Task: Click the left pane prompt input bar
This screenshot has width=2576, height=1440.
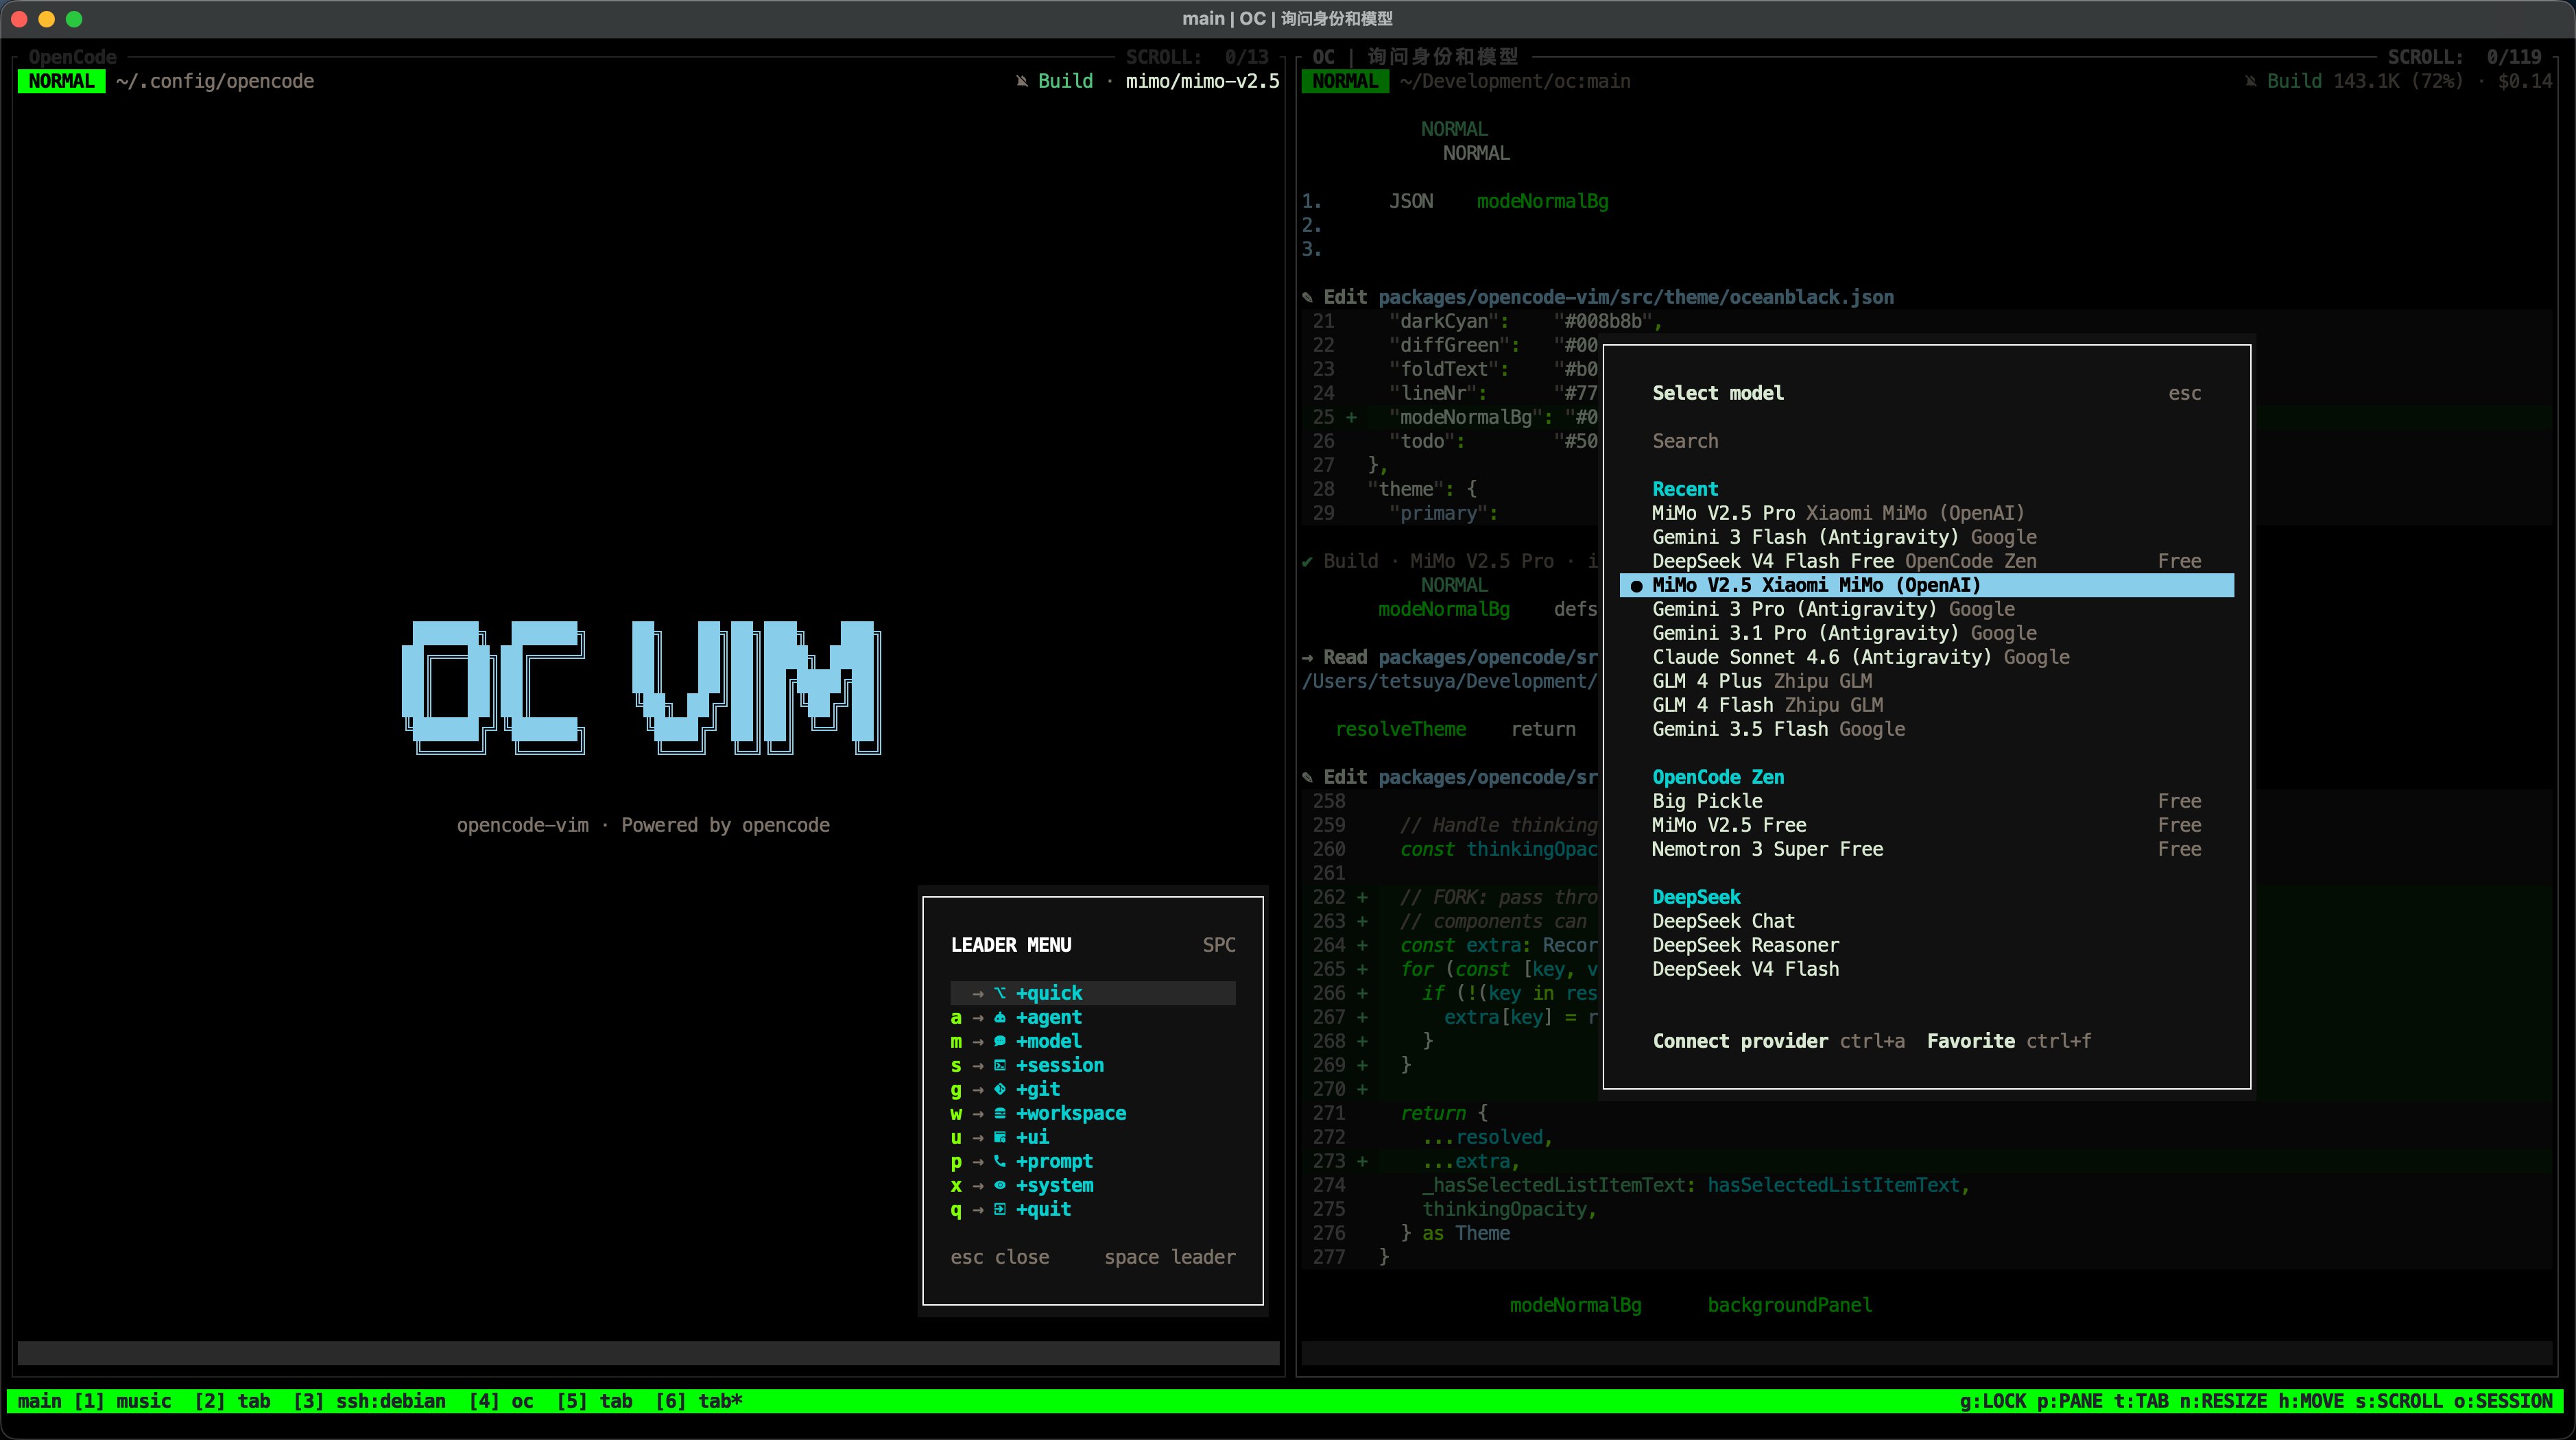Action: 648,1353
